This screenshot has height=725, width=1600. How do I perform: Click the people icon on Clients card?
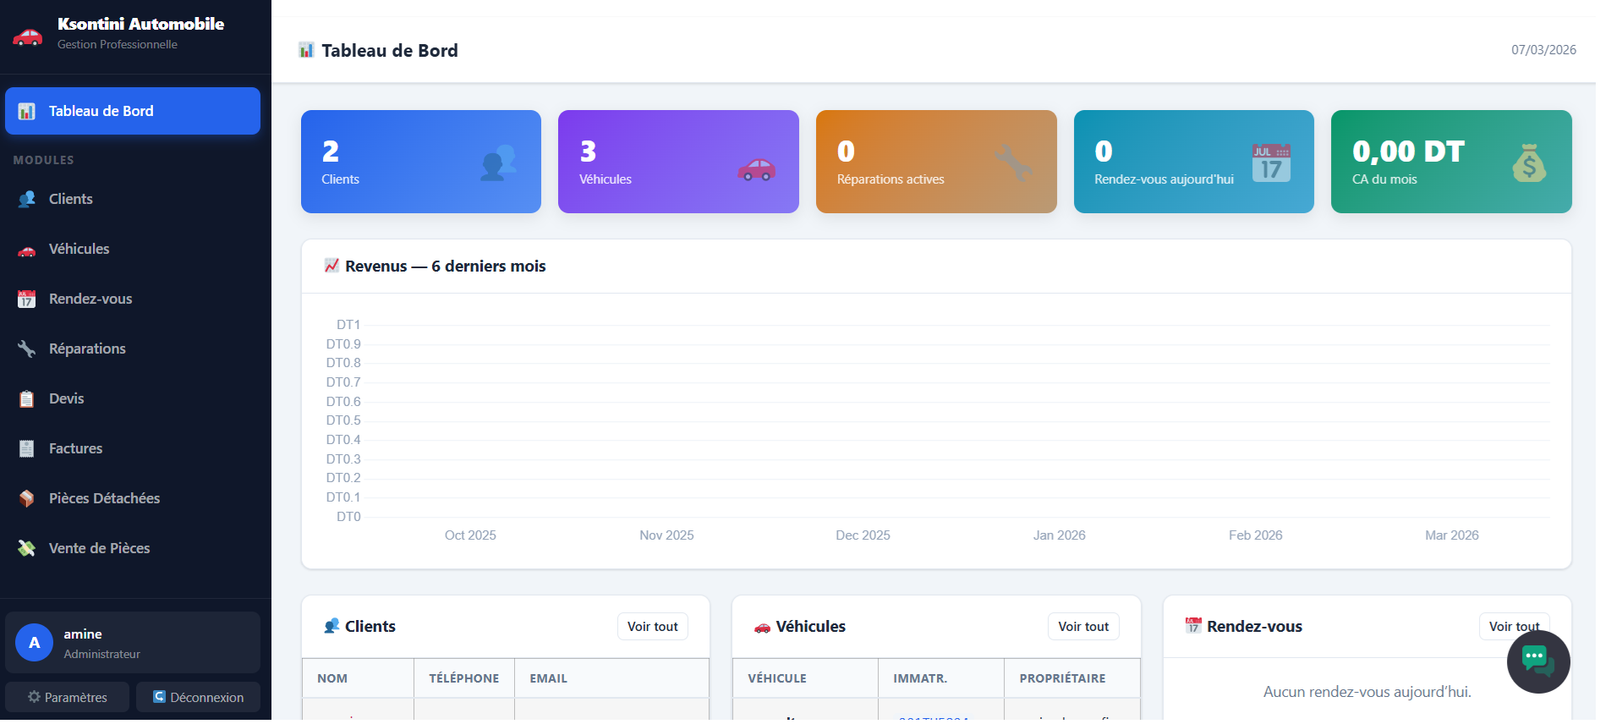pos(498,162)
